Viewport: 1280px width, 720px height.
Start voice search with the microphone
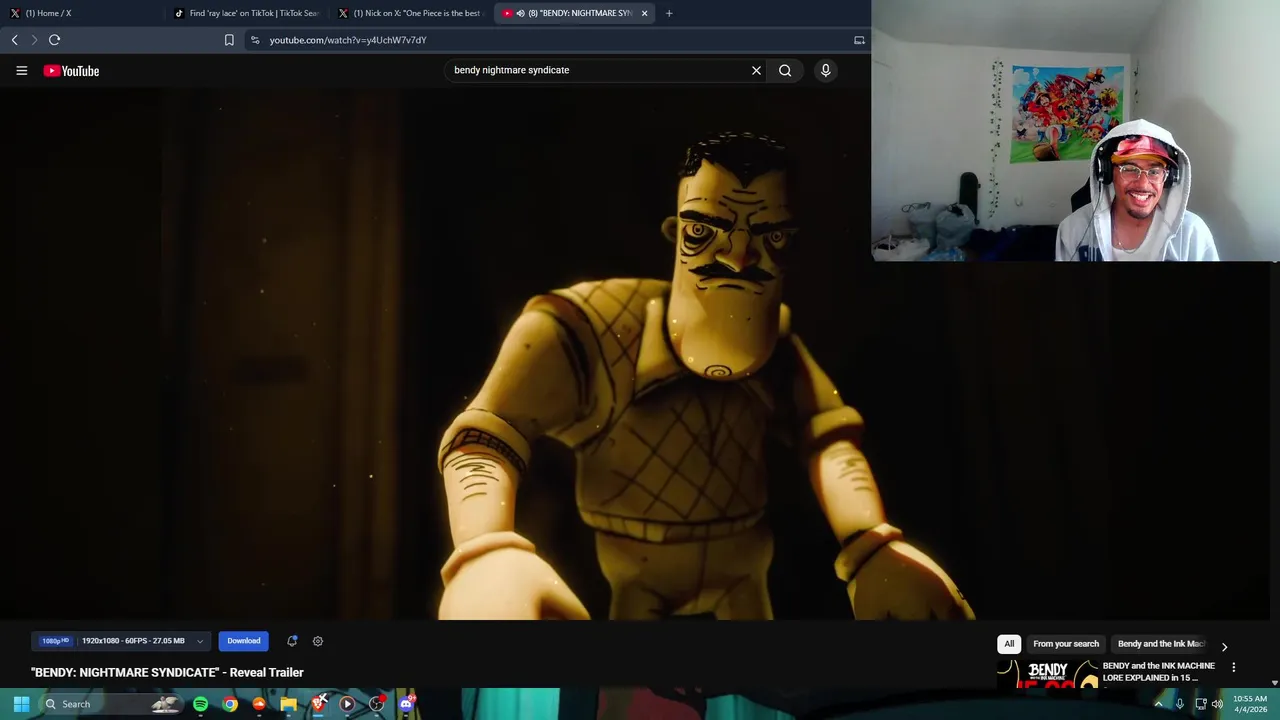[x=825, y=70]
